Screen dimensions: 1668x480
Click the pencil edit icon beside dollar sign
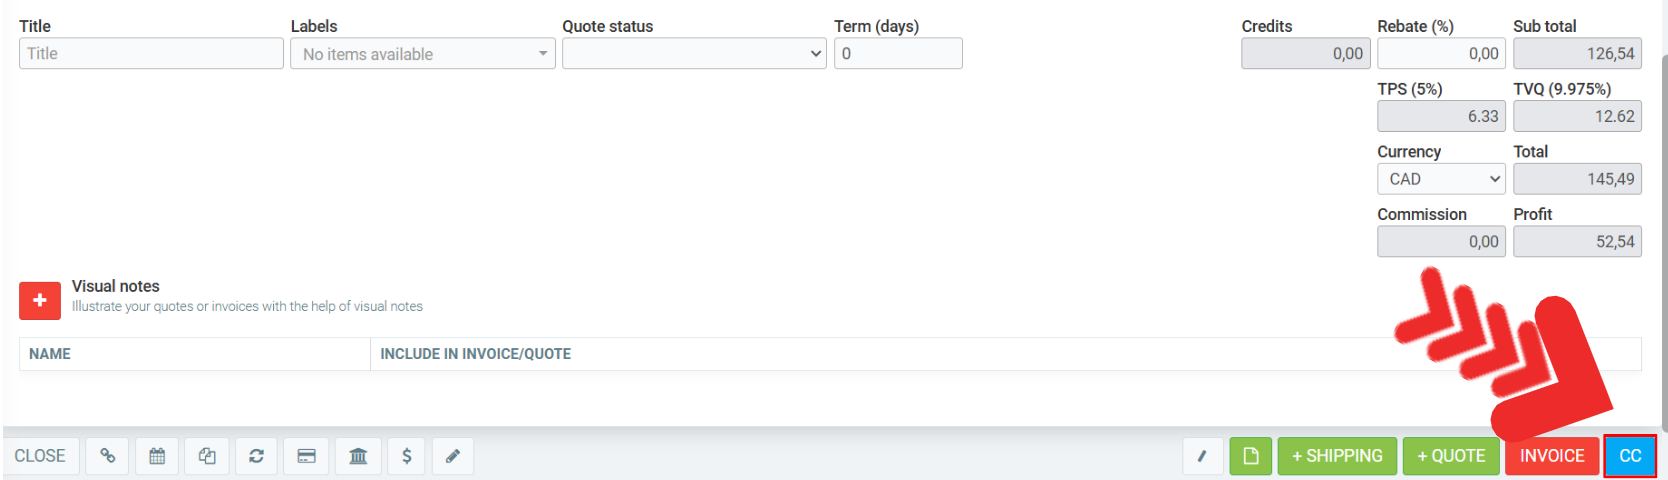click(453, 456)
